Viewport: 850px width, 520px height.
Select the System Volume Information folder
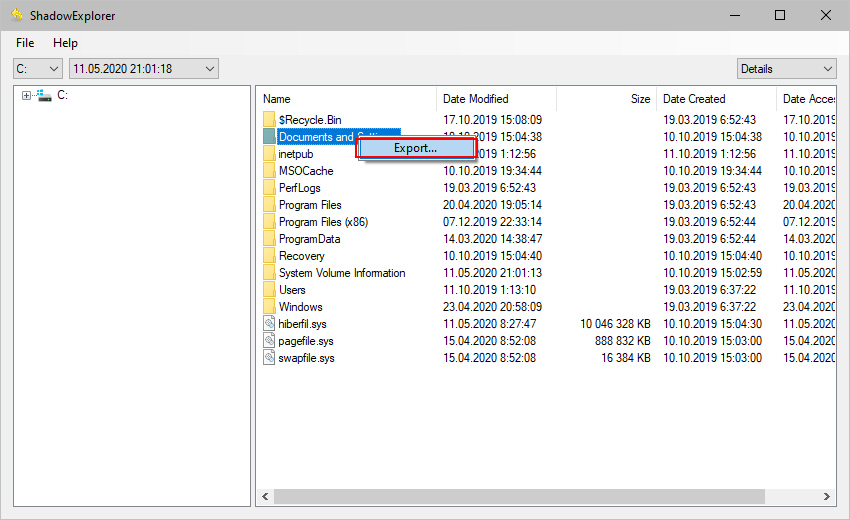tap(342, 273)
